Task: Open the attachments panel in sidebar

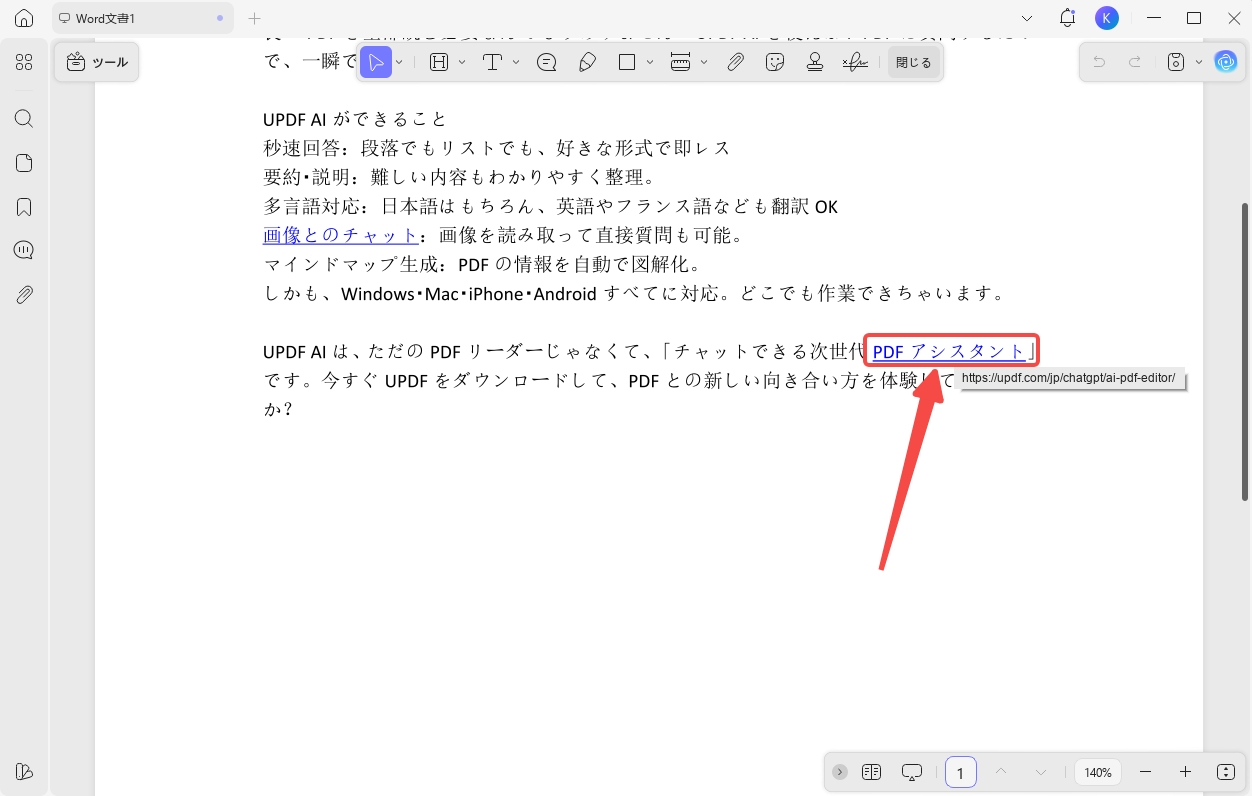Action: (24, 295)
